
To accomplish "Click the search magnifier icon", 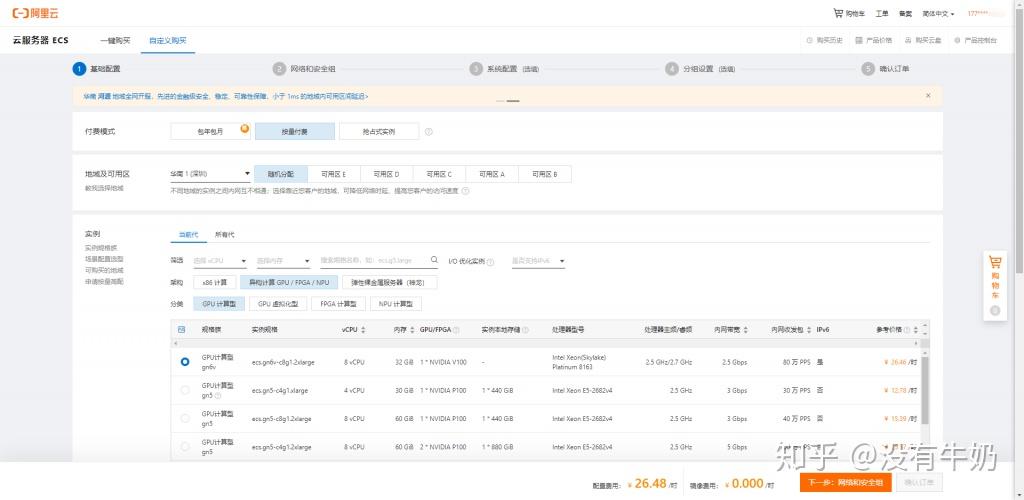I will pos(434,260).
